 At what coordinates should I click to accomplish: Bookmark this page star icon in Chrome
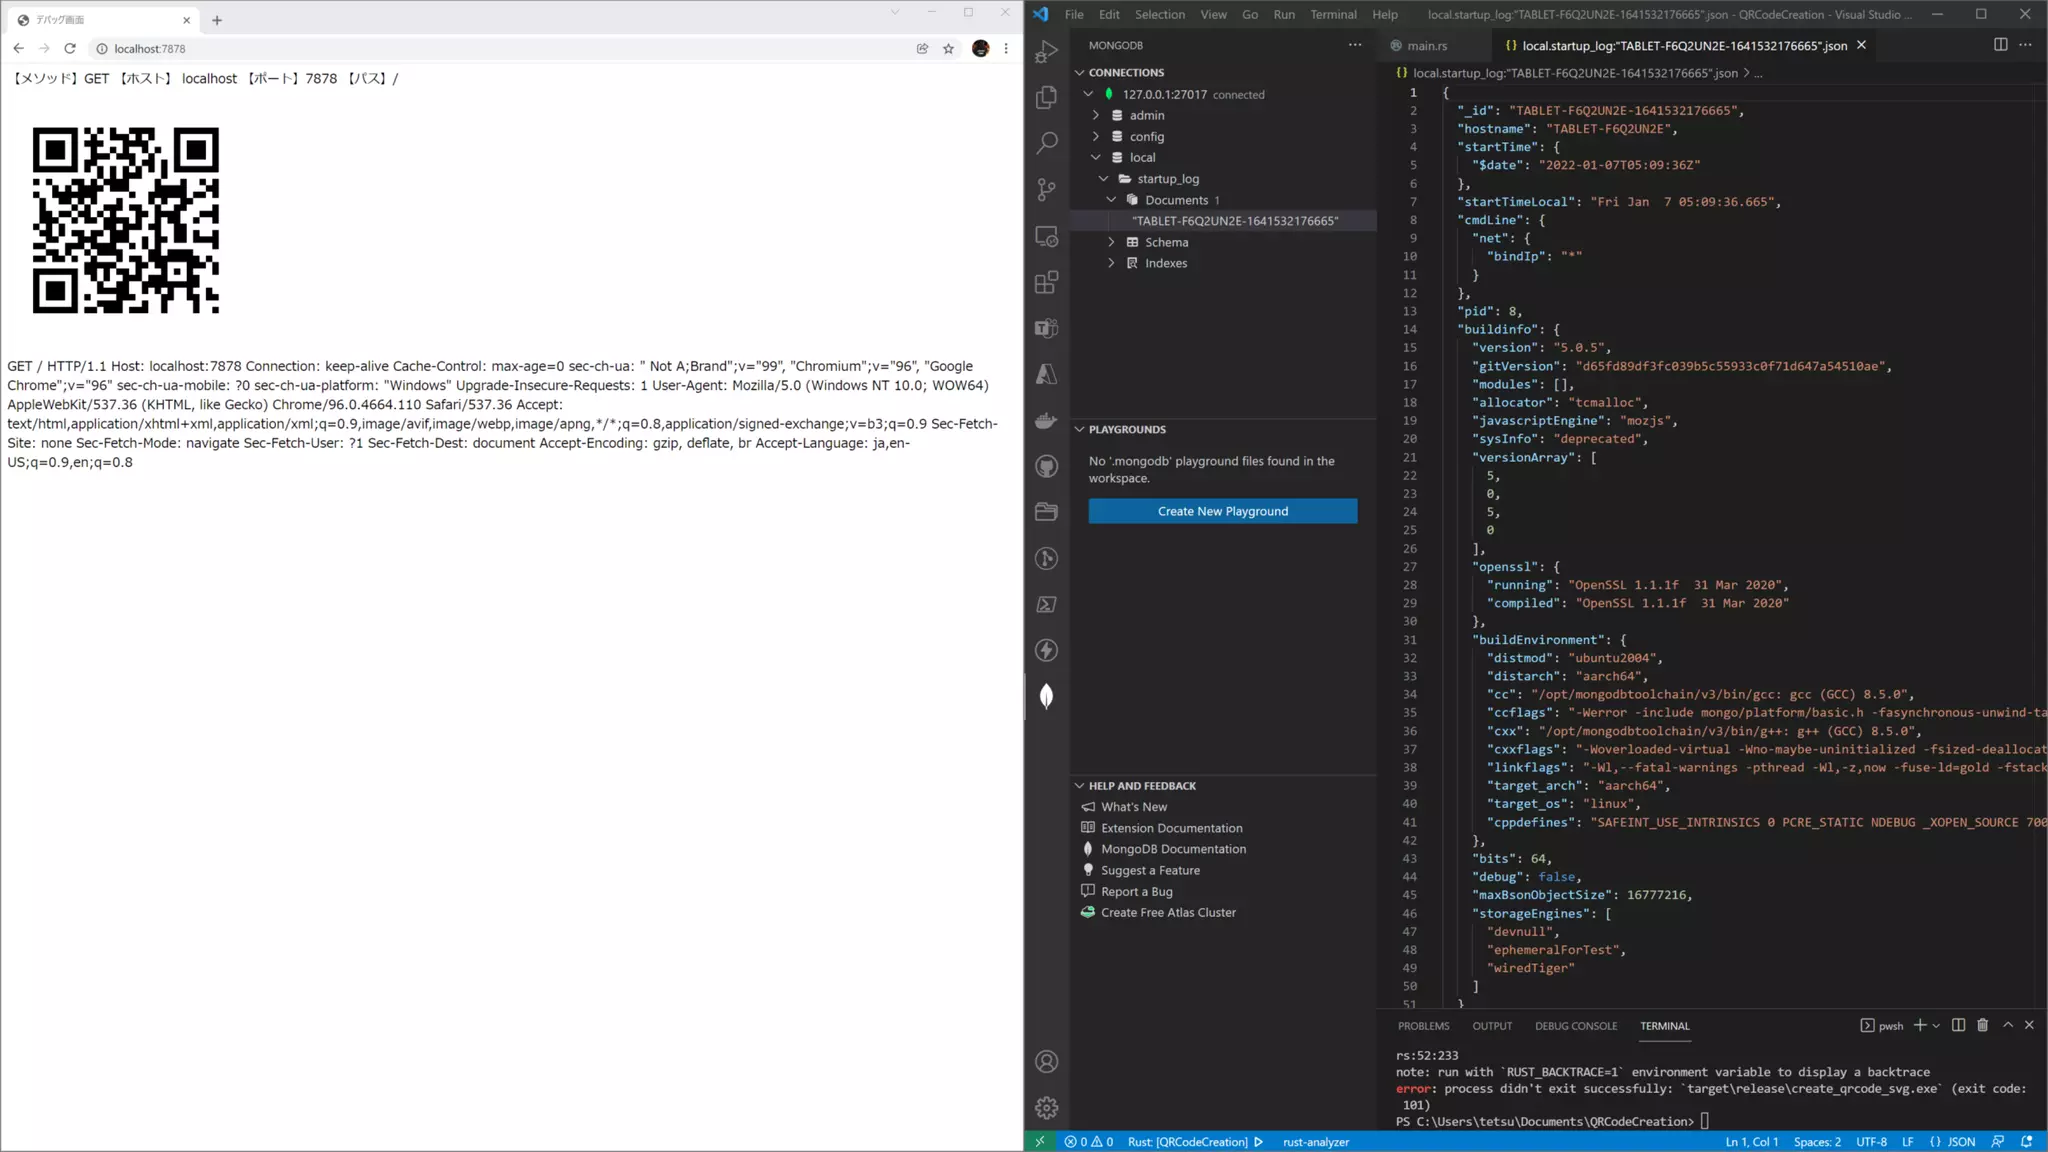click(x=948, y=48)
